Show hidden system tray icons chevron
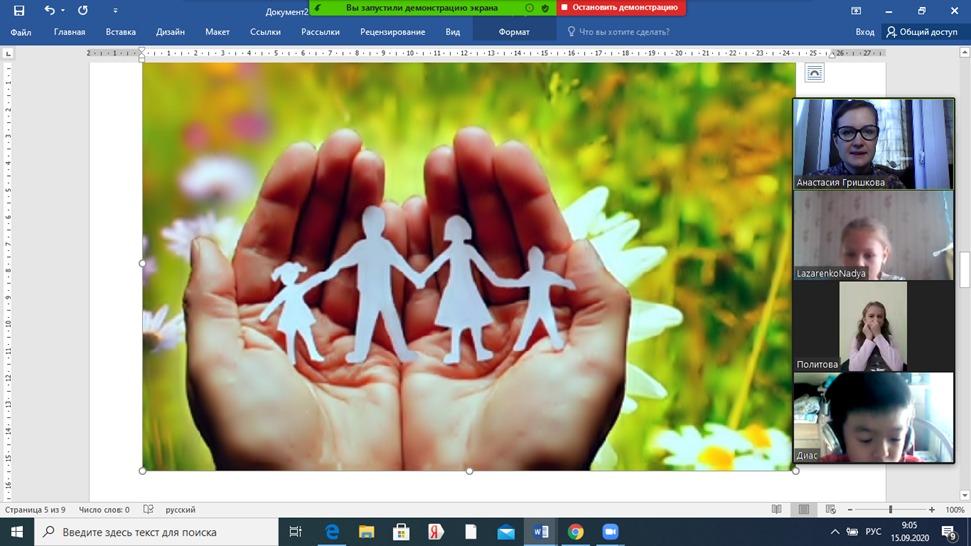971x546 pixels. pyautogui.click(x=836, y=531)
